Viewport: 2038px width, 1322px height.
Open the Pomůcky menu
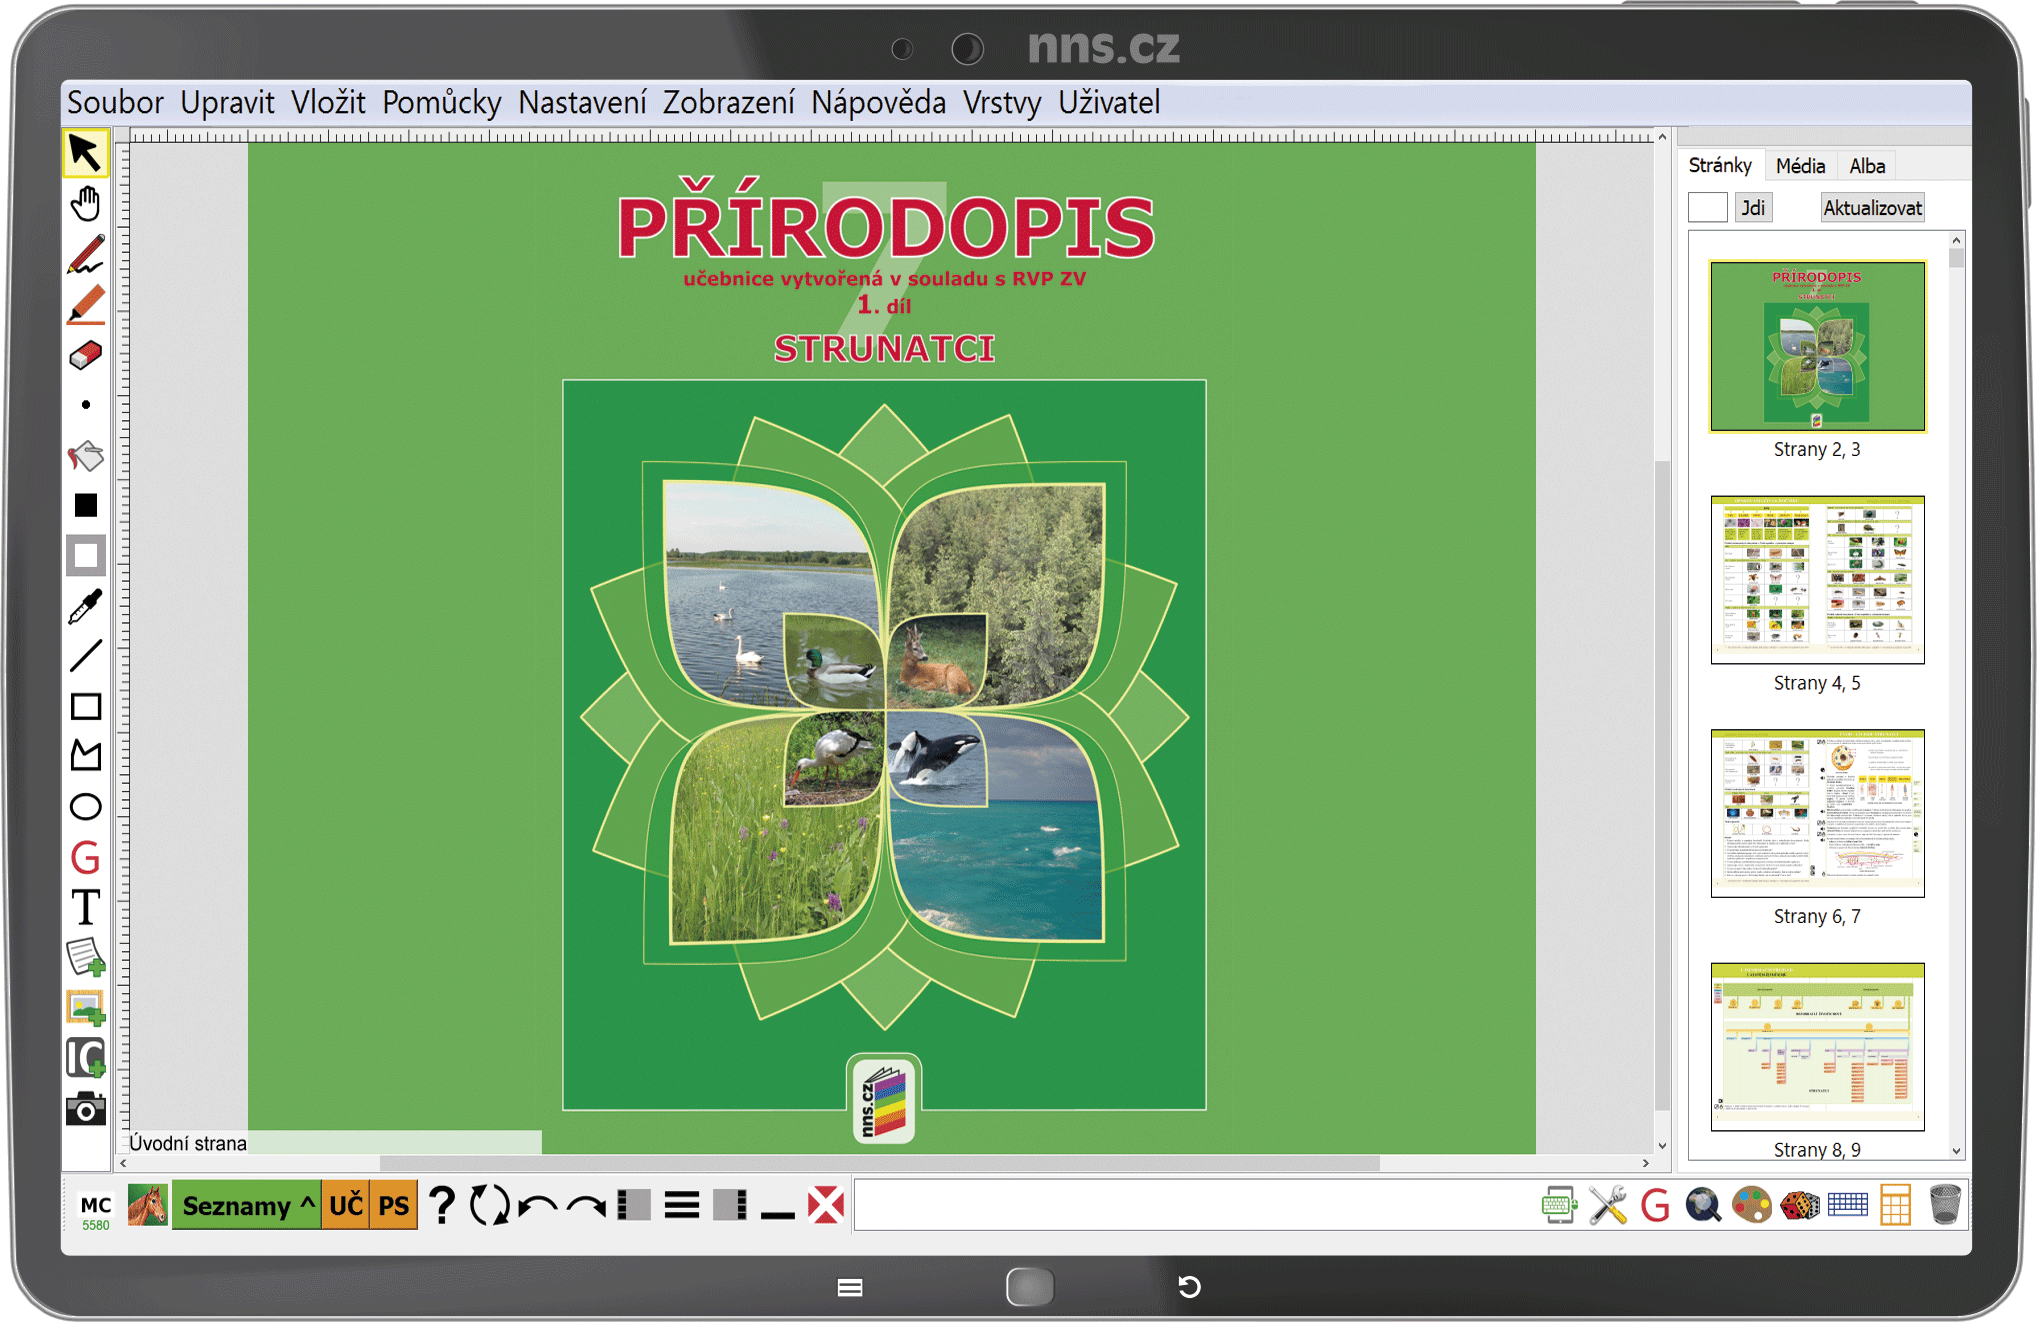441,103
